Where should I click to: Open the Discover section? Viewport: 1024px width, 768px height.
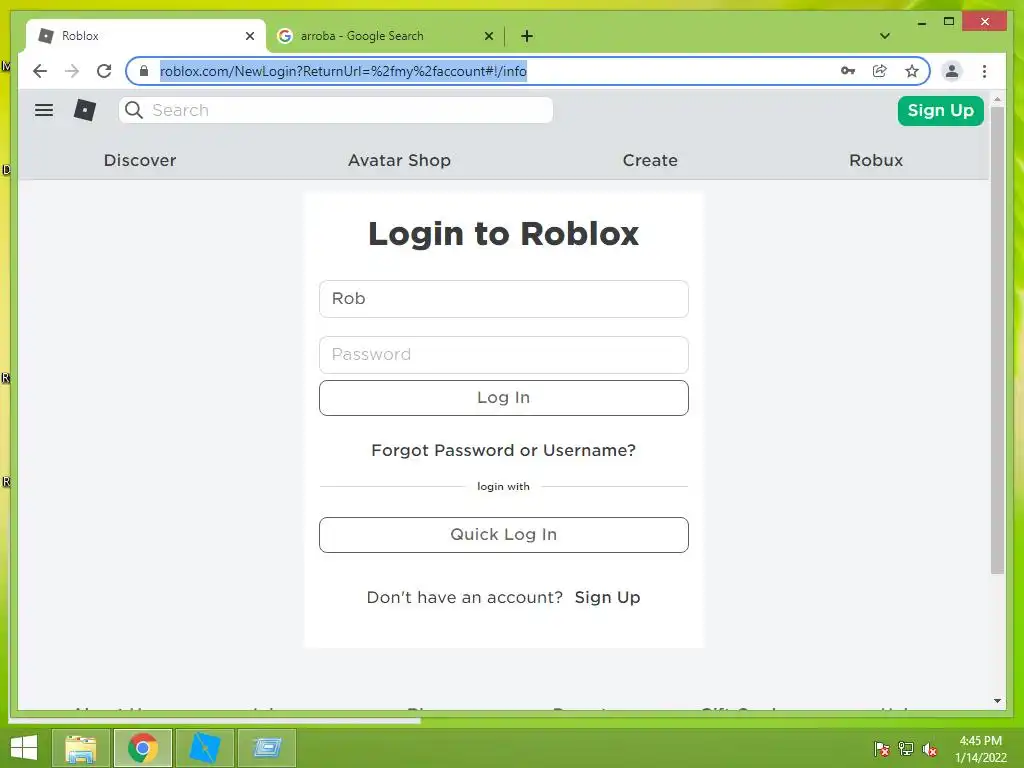coord(140,160)
